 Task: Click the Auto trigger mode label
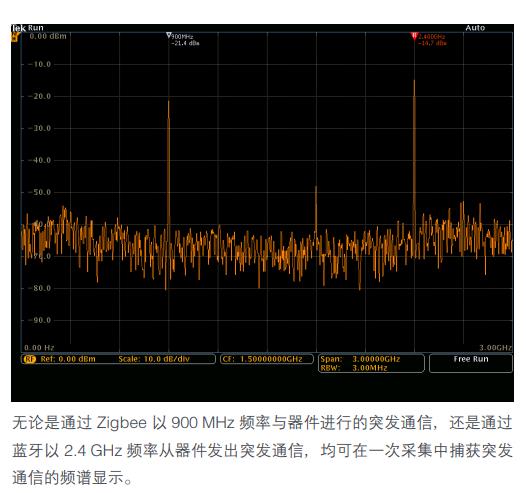[475, 28]
